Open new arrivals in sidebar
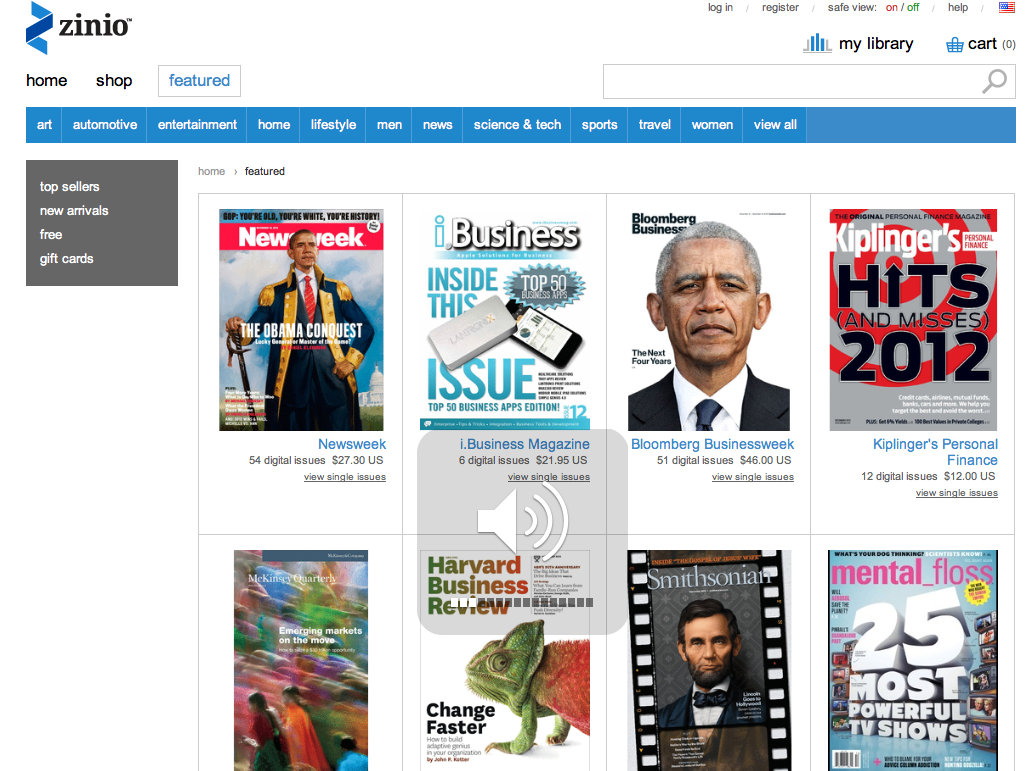This screenshot has height=771, width=1033. [74, 211]
